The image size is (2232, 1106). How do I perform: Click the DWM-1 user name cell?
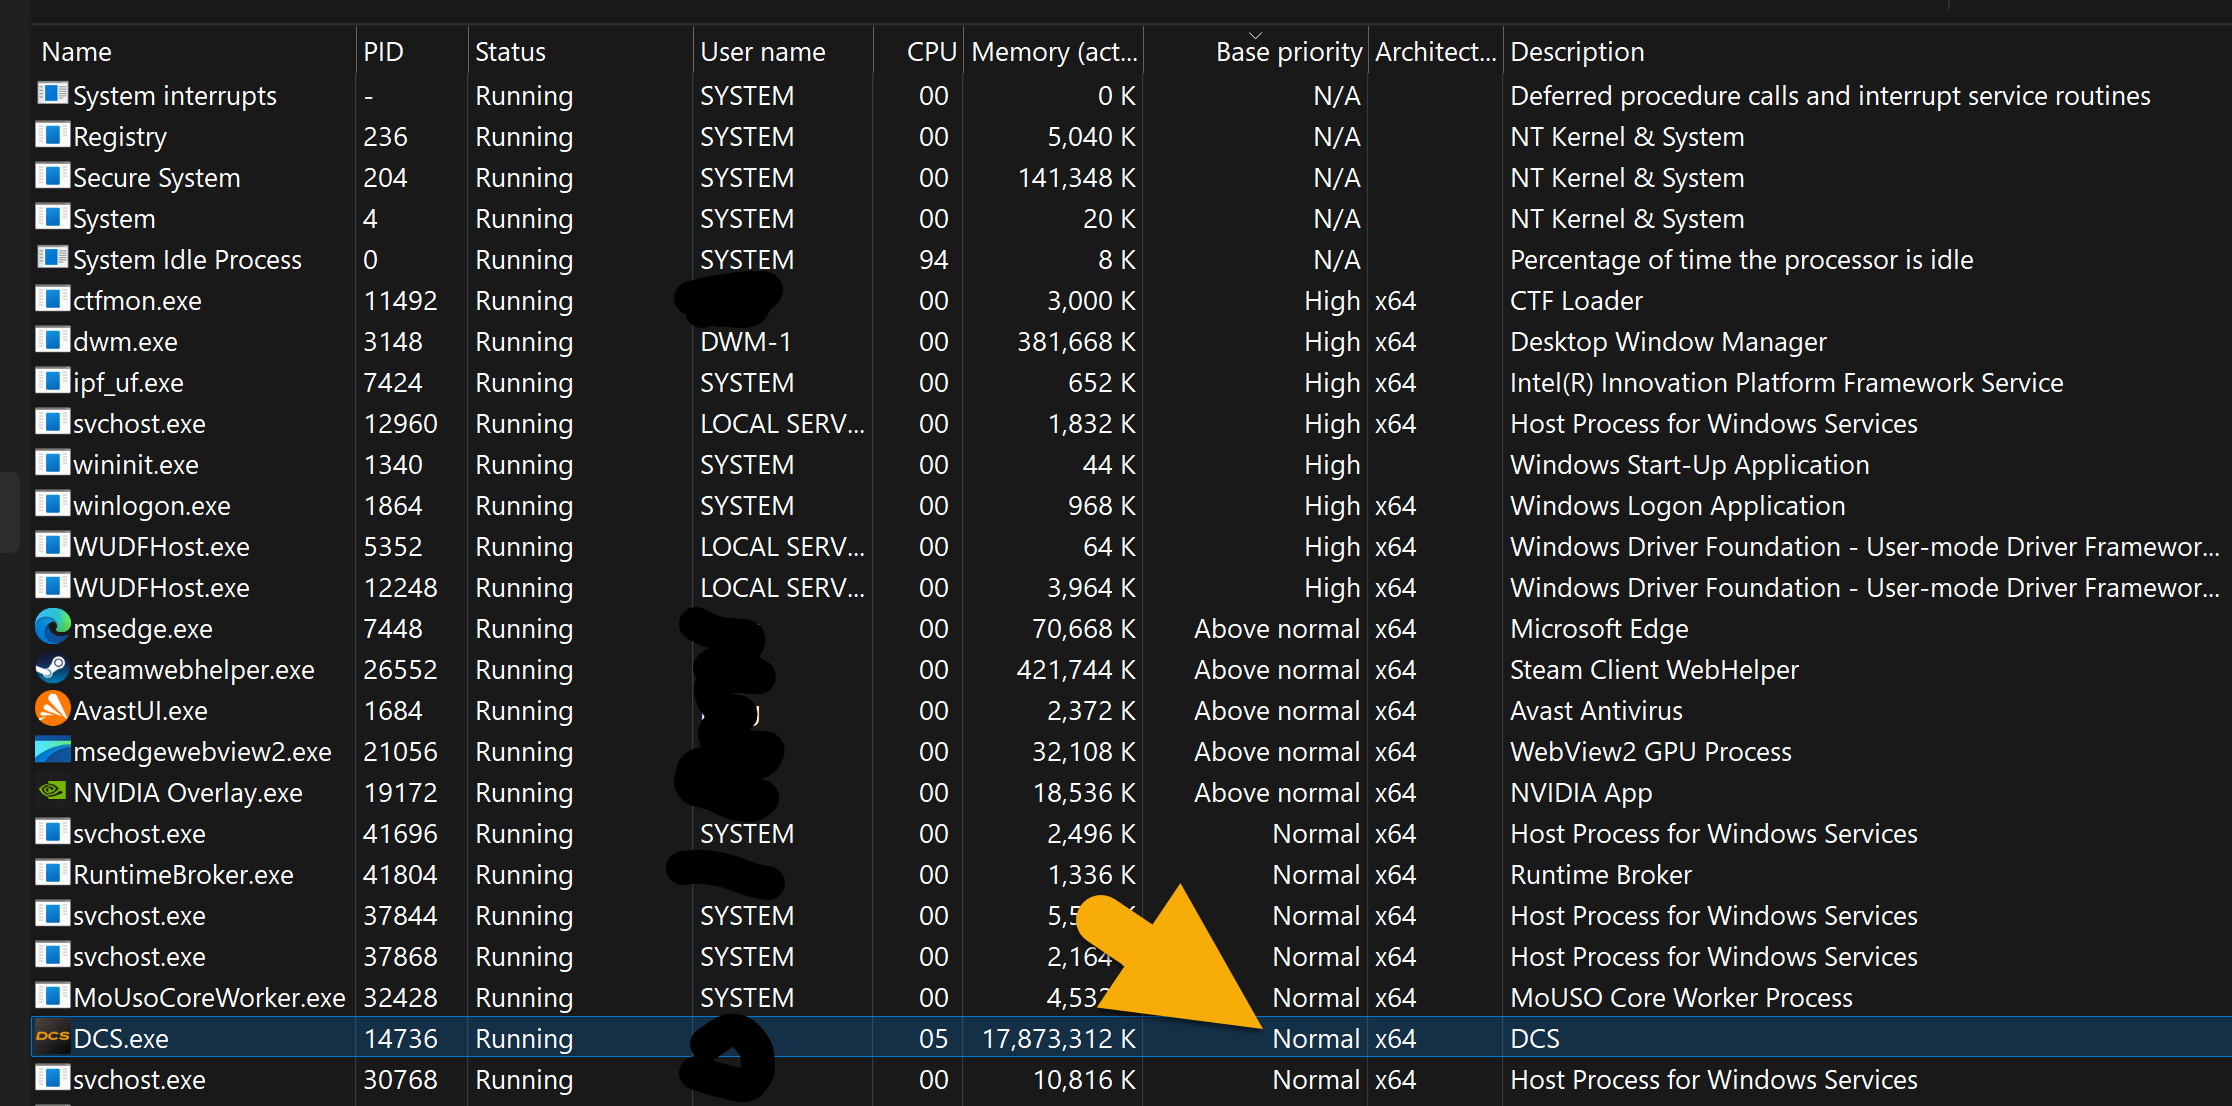click(746, 342)
